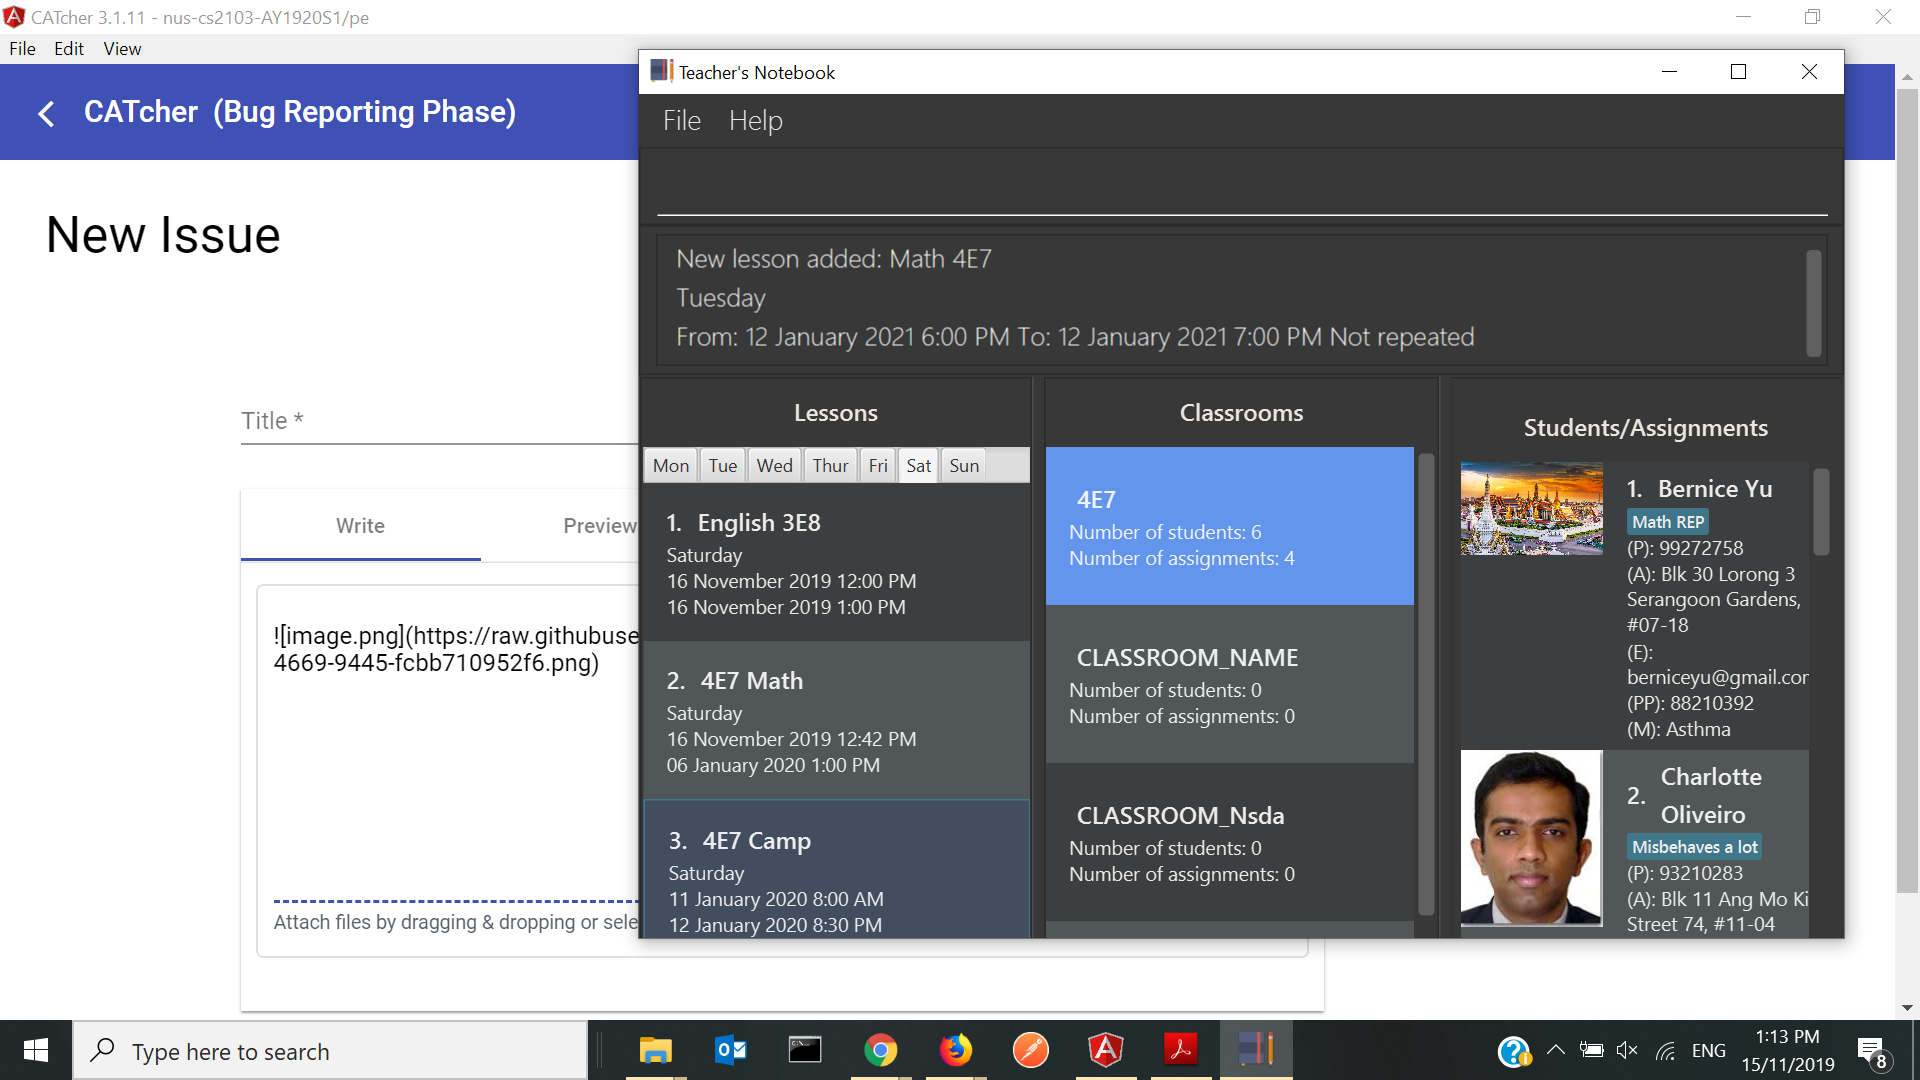Open Outlook from the taskbar

click(730, 1050)
